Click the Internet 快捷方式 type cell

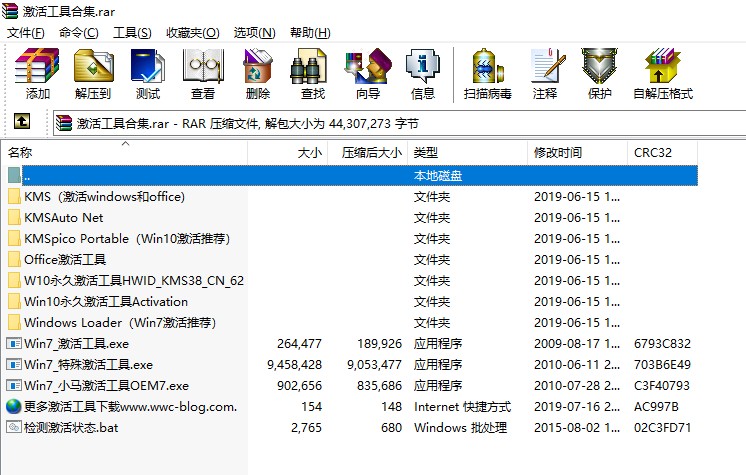click(x=462, y=406)
